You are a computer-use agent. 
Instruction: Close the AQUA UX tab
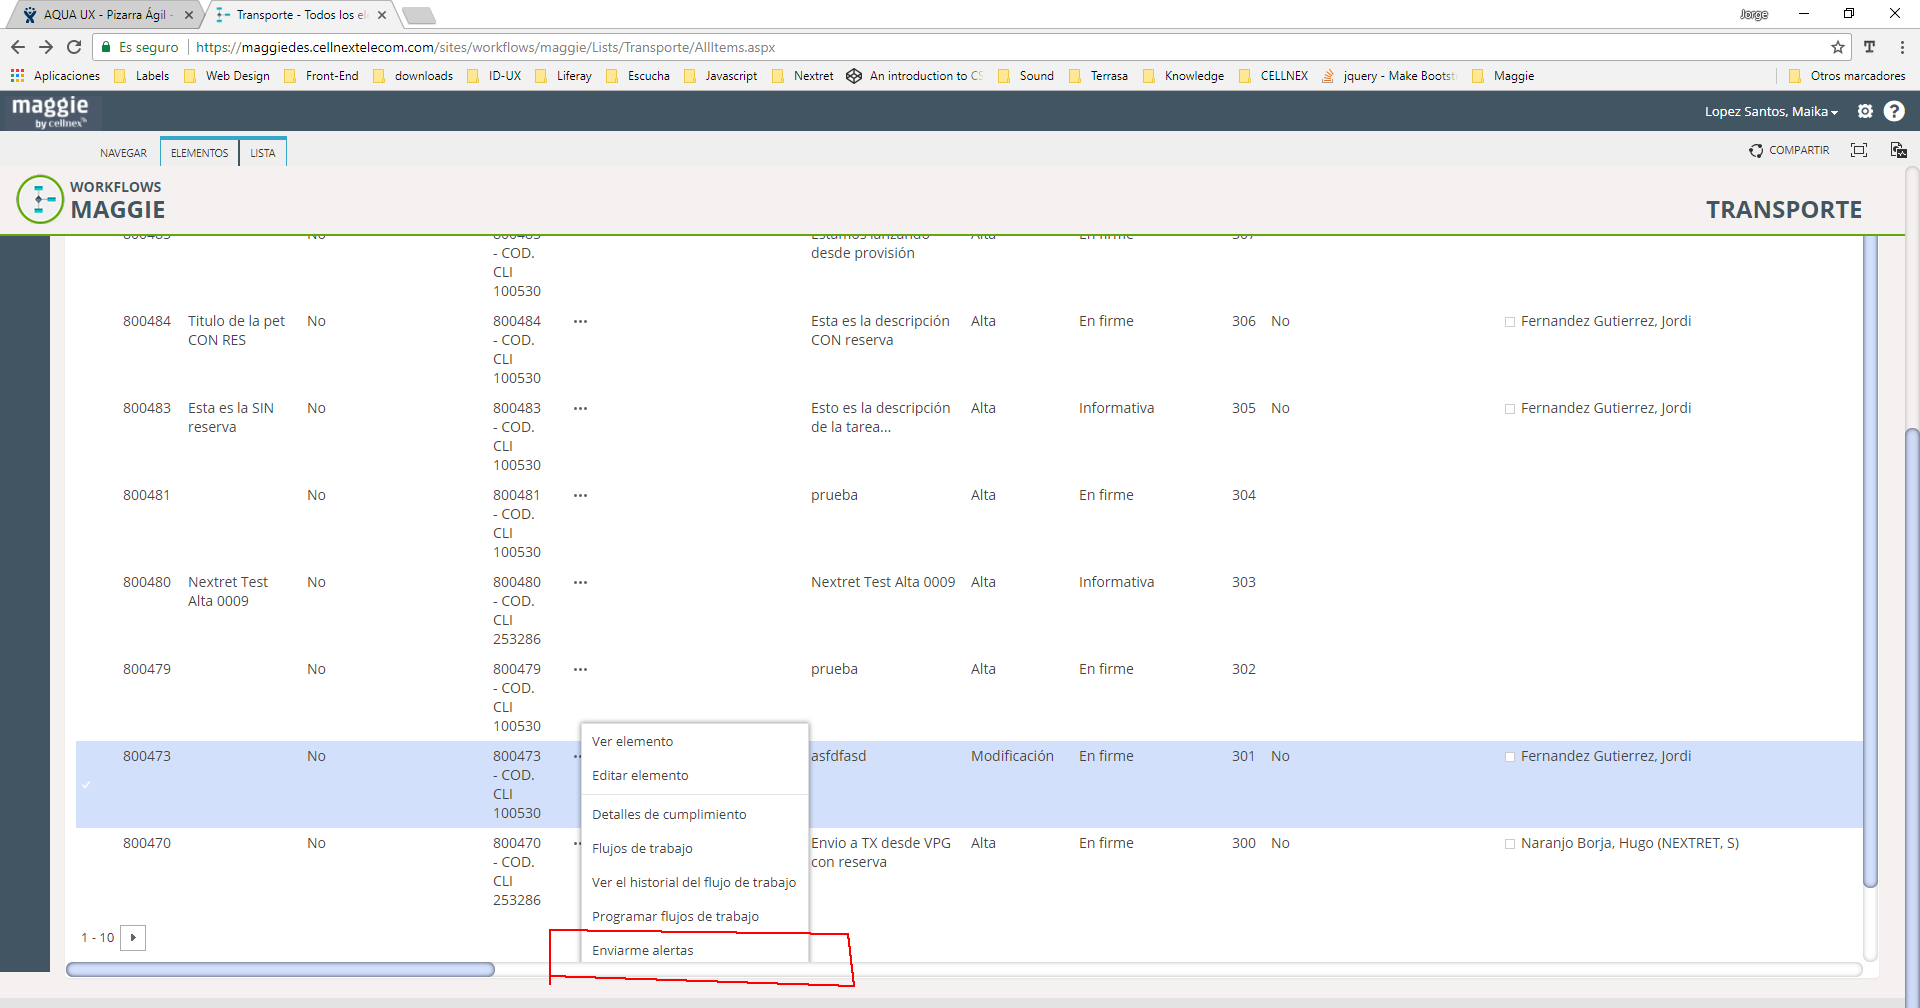pos(189,15)
